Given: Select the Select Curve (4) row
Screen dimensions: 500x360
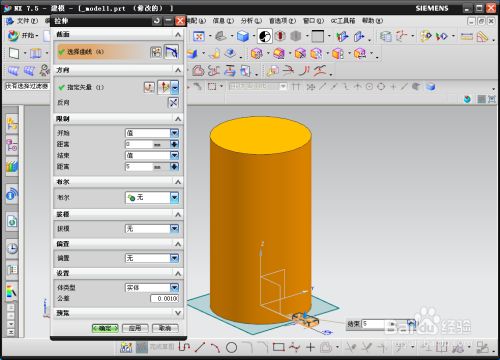Looking at the screenshot, I should click(102, 52).
